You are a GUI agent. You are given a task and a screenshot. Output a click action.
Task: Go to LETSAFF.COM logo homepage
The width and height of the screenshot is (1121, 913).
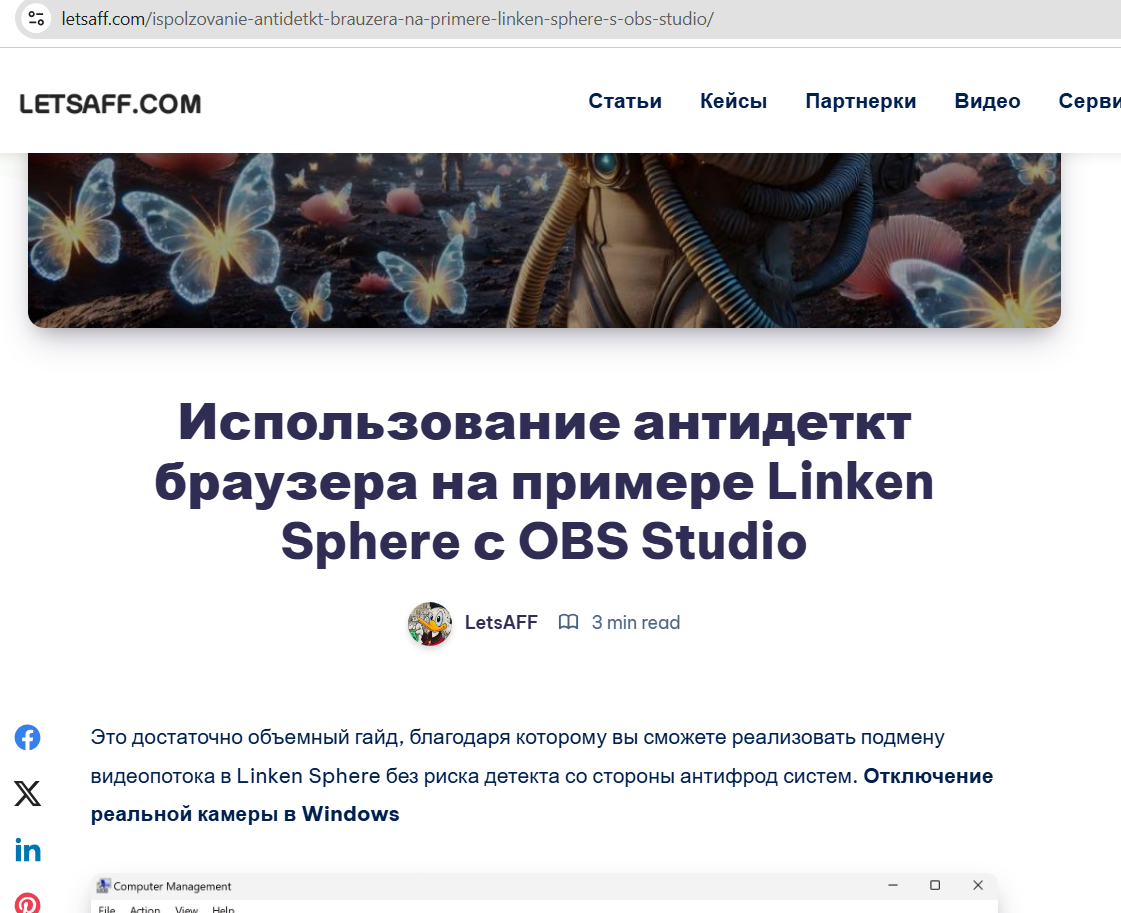coord(110,104)
